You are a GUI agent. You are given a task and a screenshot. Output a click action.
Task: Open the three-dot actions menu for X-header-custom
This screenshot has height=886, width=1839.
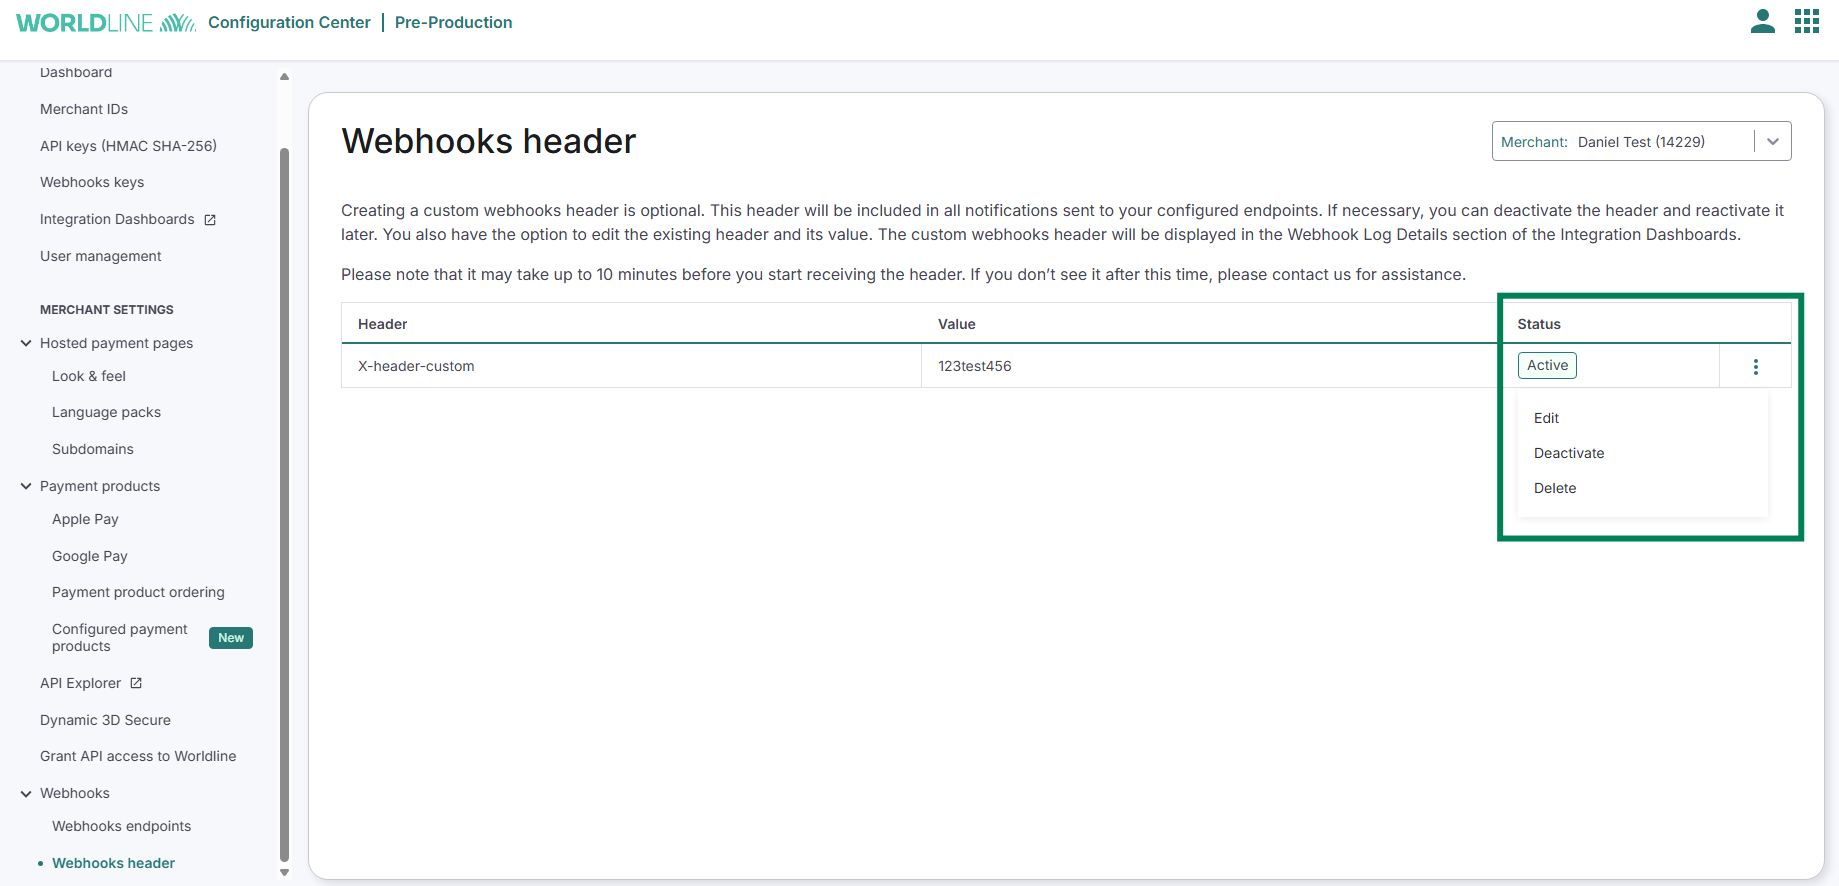pos(1756,367)
